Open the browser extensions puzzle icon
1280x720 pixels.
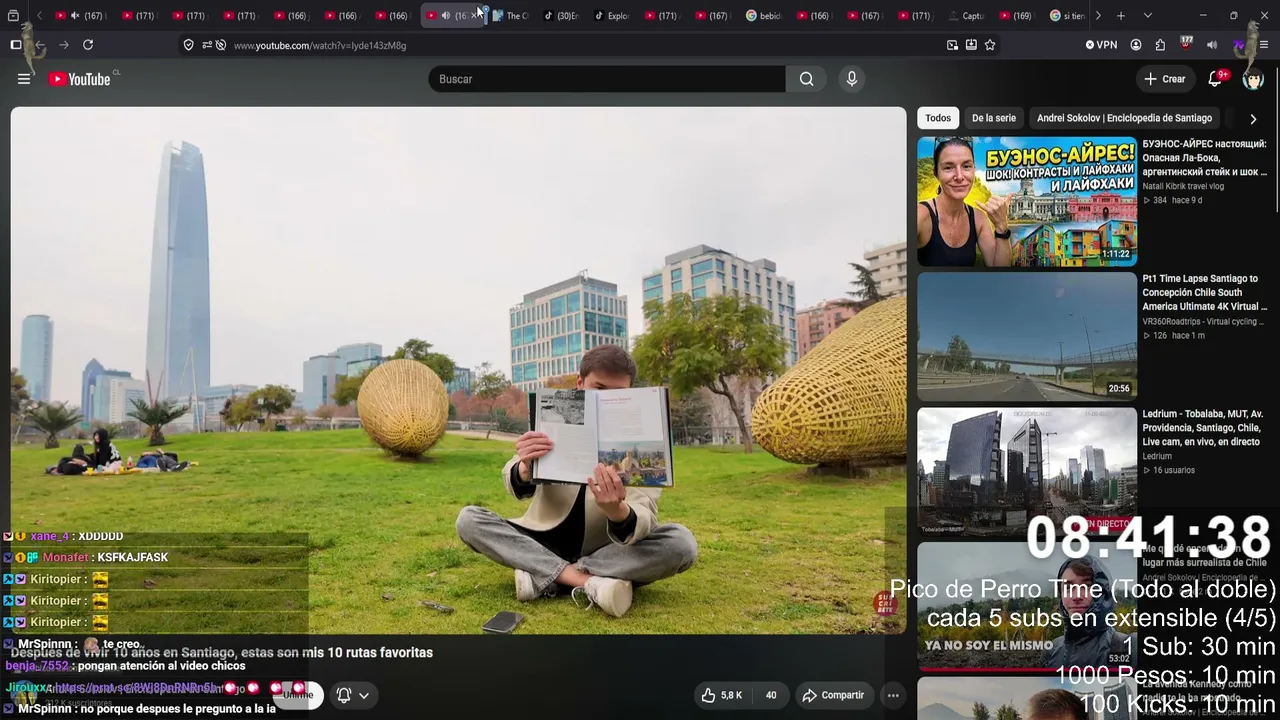coord(1160,45)
